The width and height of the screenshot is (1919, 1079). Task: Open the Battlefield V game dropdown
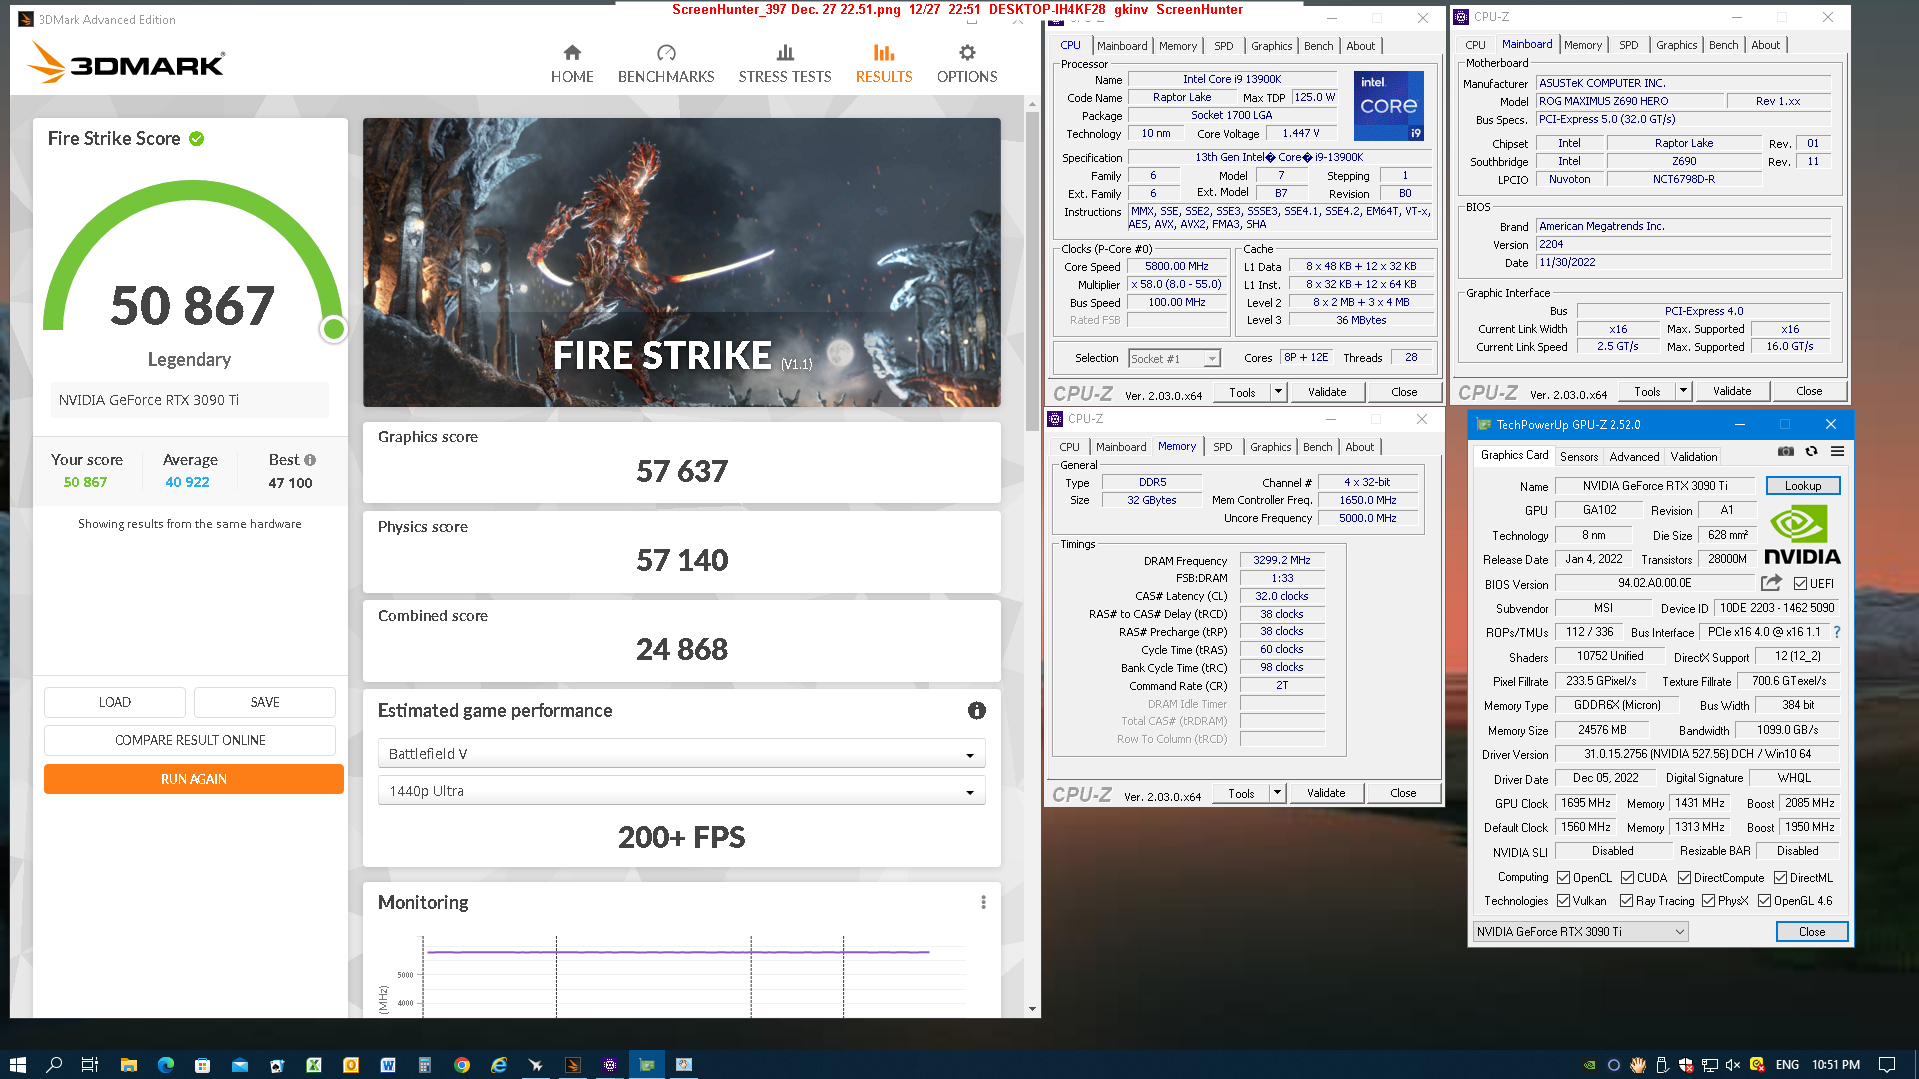681,754
